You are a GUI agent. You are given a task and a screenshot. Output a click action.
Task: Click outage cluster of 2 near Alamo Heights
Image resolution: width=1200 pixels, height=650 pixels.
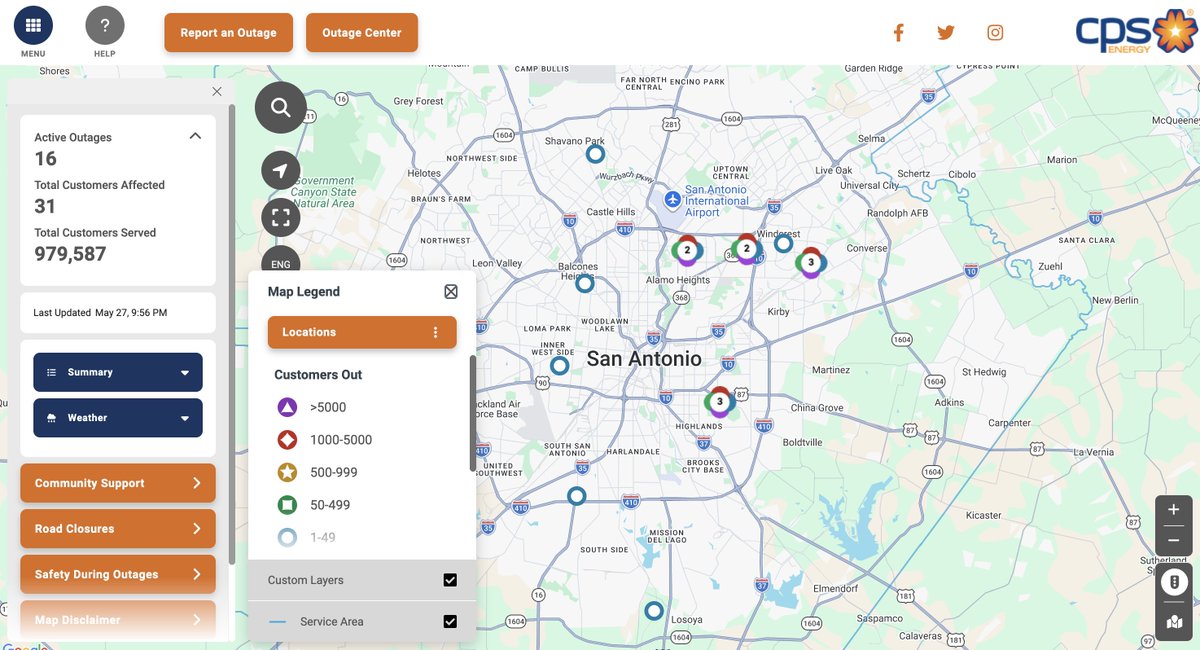coord(687,250)
